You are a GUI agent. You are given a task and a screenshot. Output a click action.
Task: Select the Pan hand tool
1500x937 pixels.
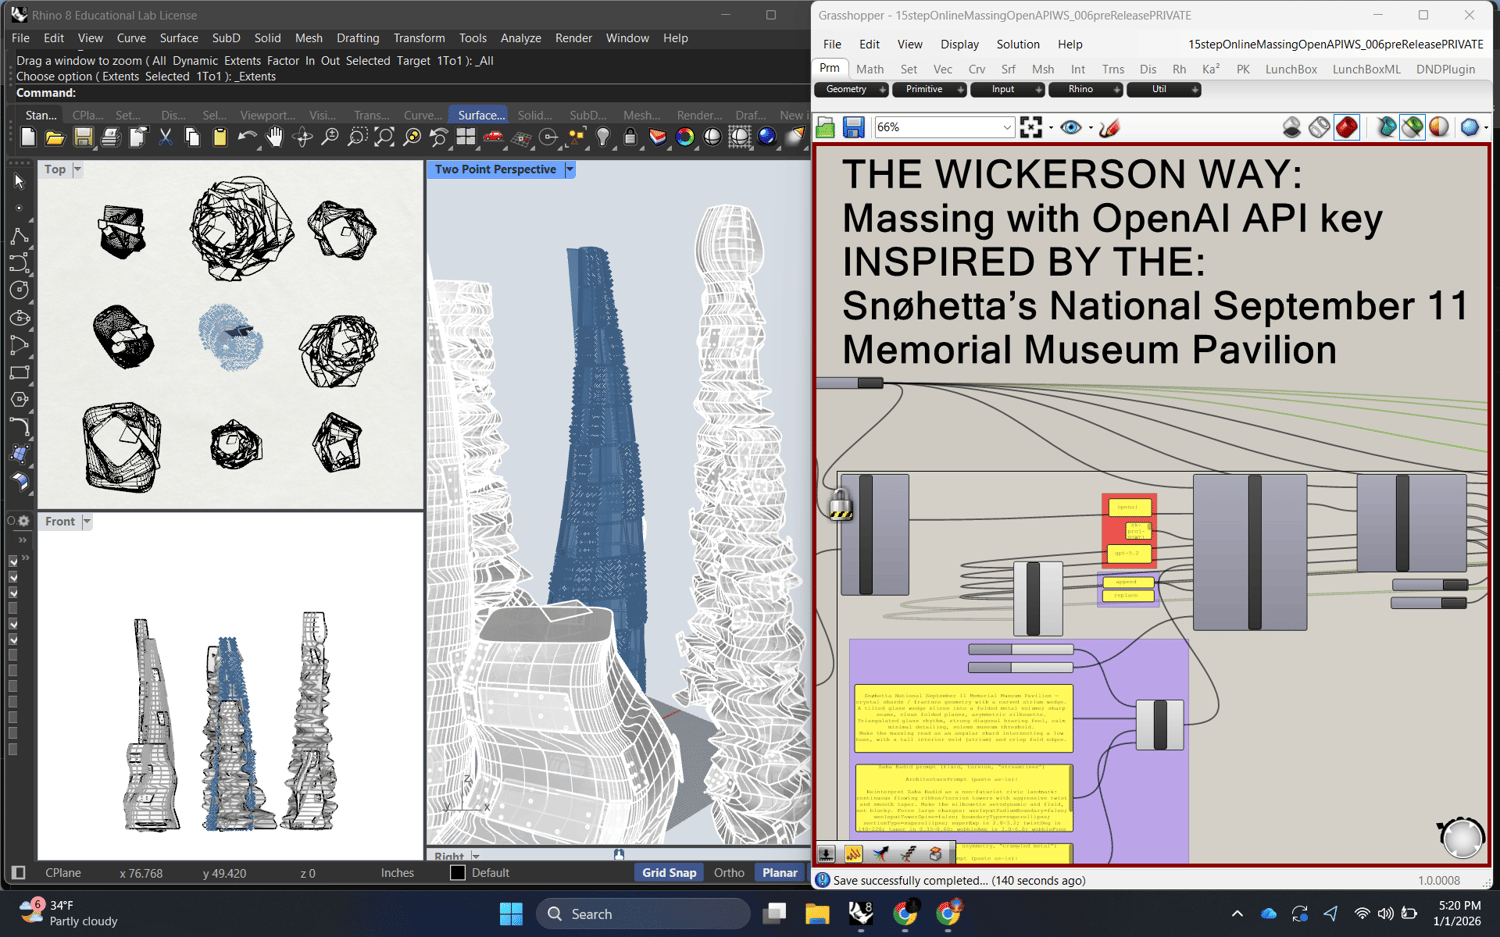[x=274, y=138]
